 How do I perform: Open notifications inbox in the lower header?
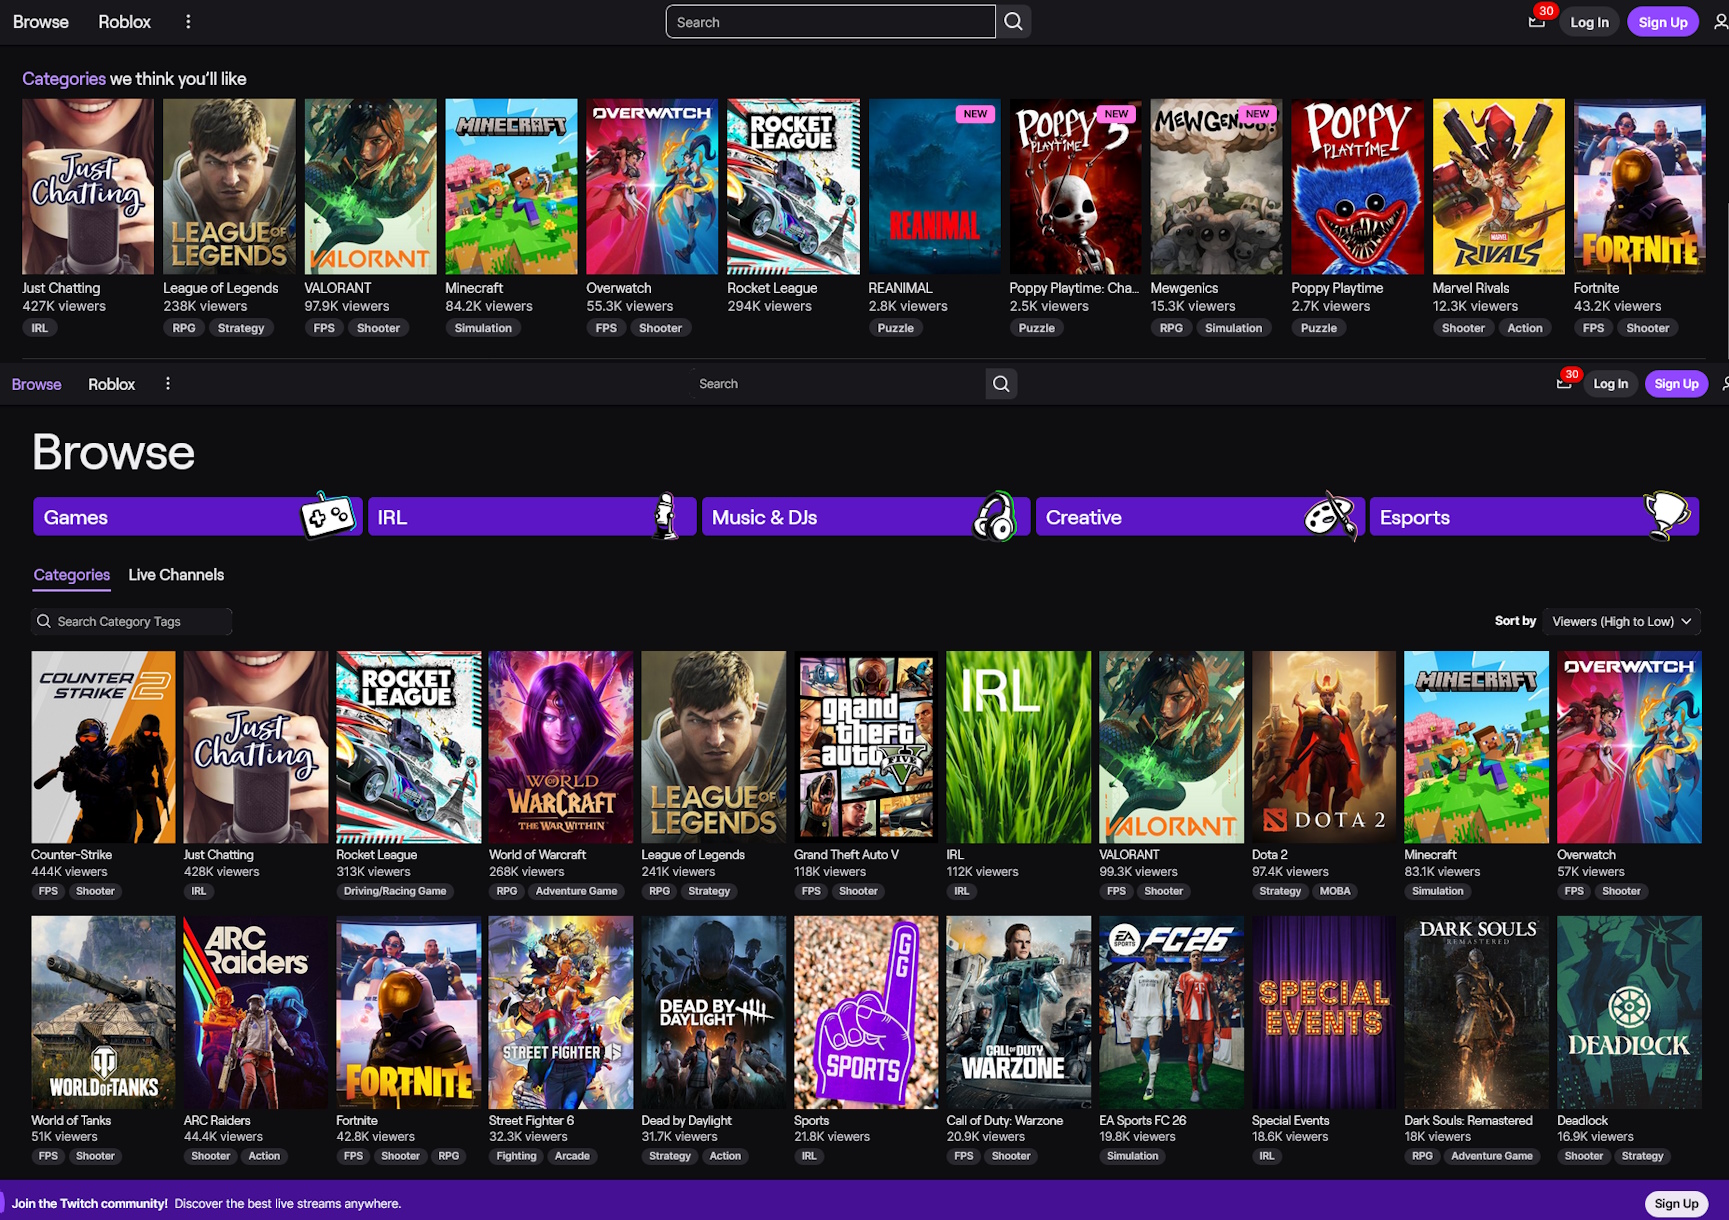(1564, 384)
